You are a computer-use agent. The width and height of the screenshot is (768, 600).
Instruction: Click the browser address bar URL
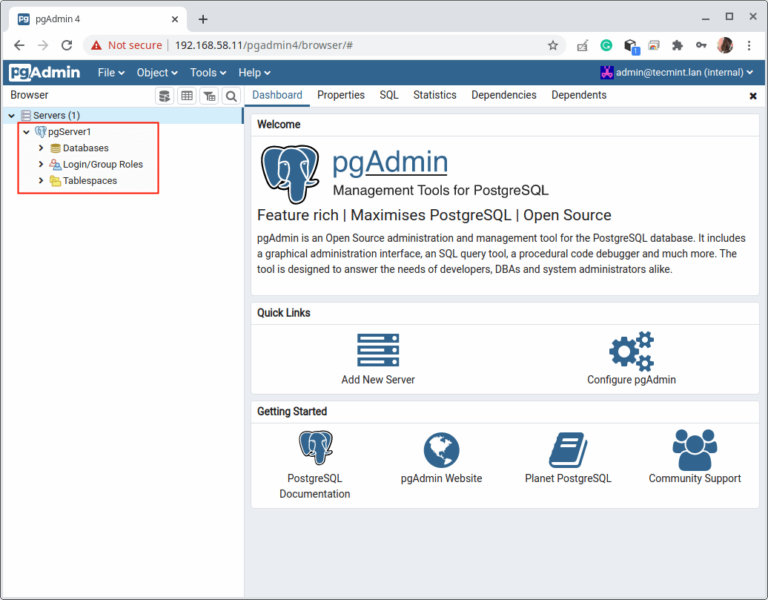[x=300, y=45]
